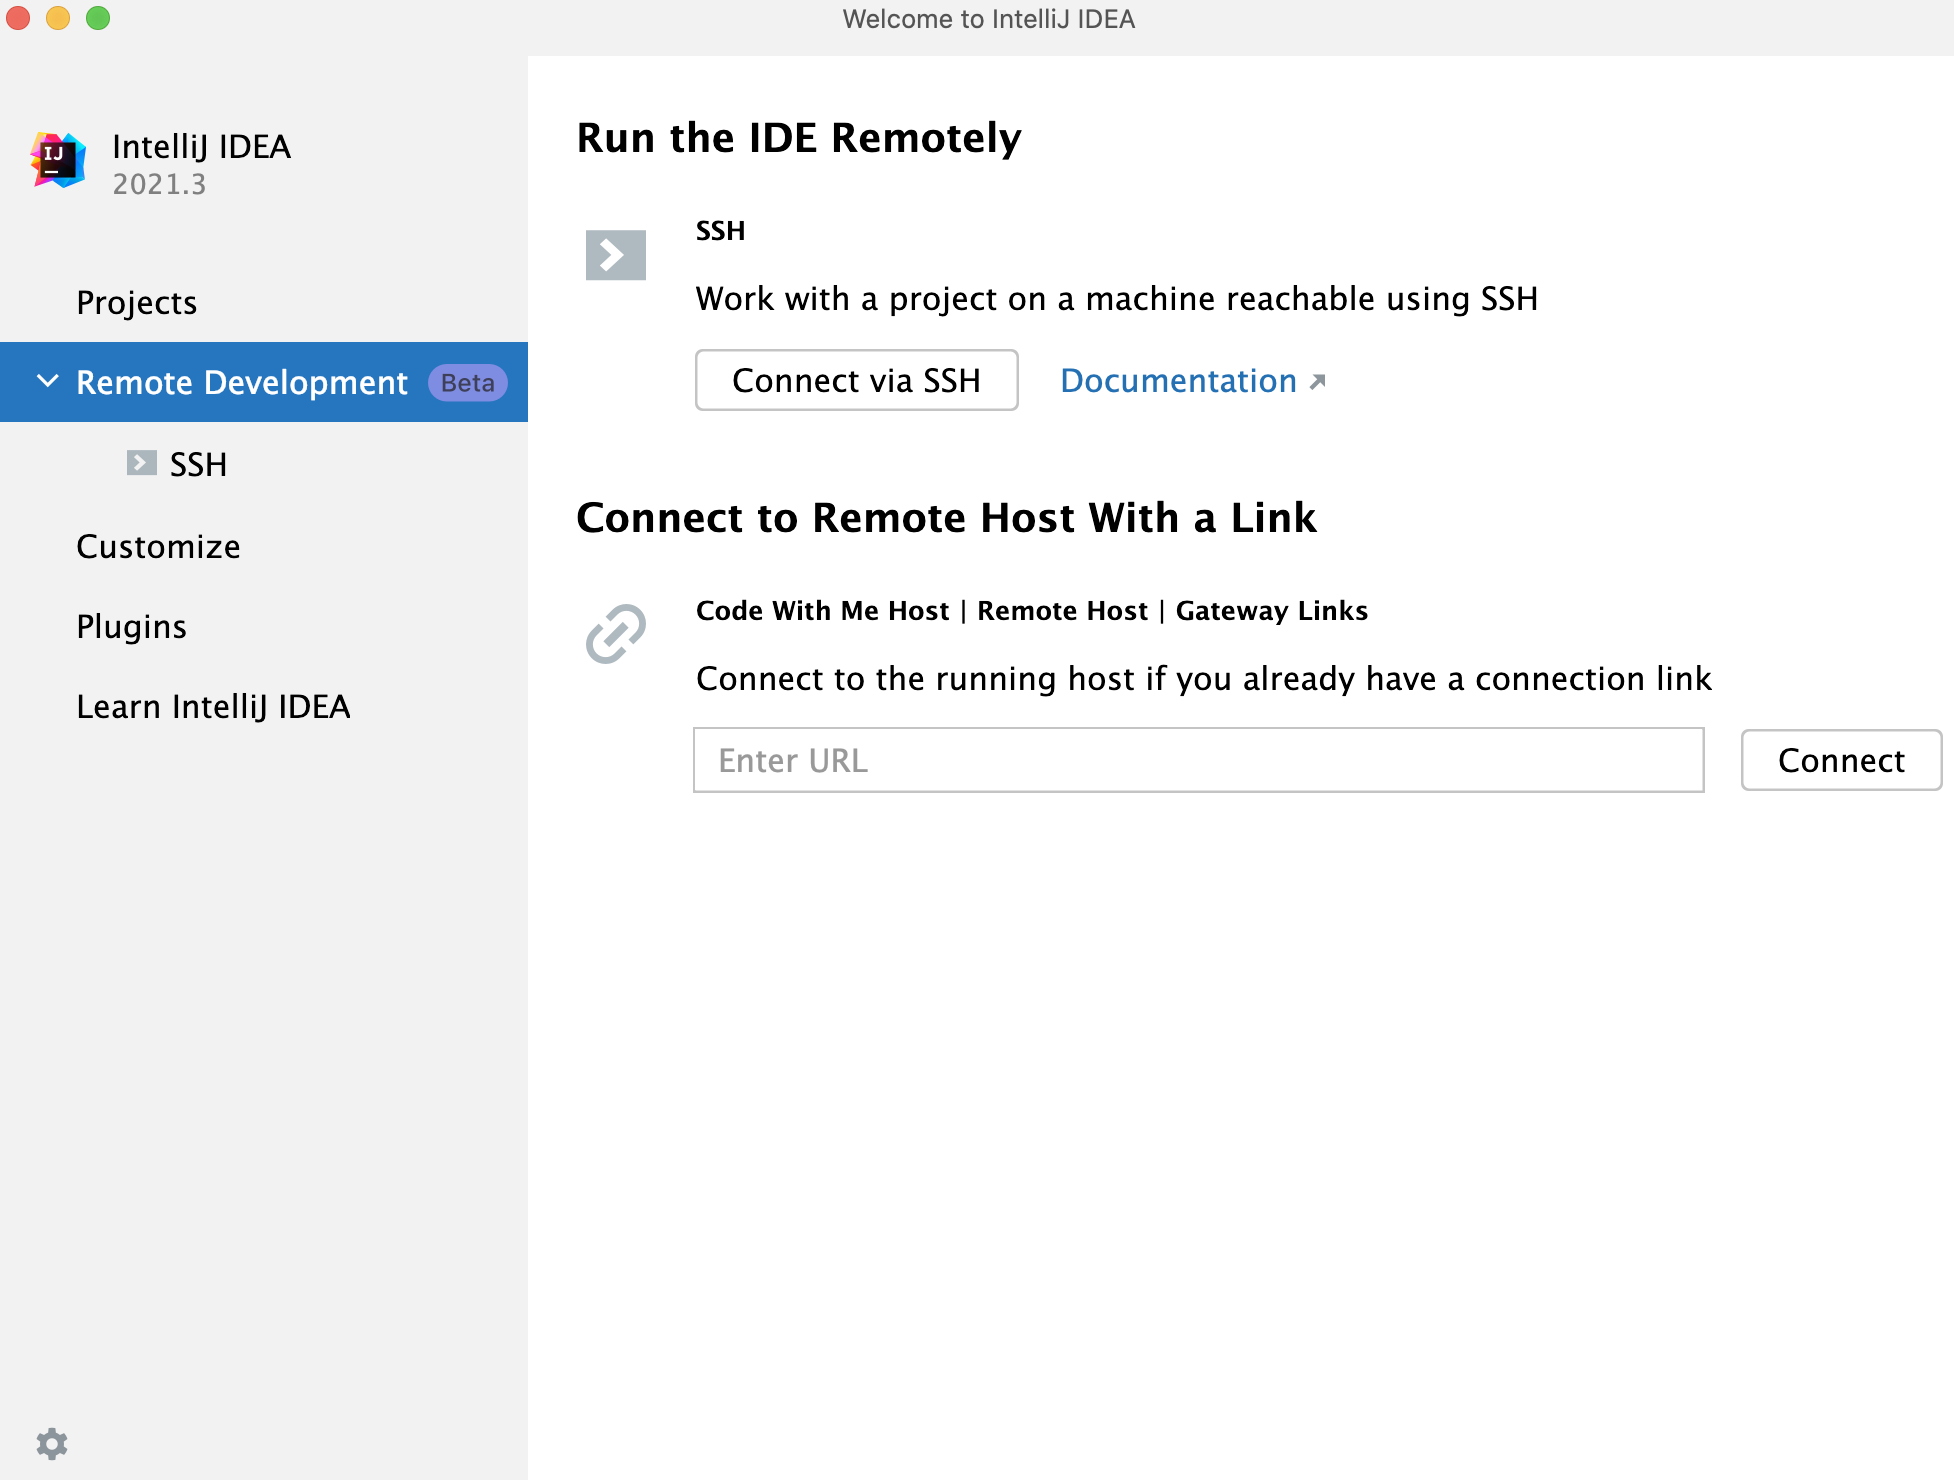
Task: Click the green macOS zoom button
Action: click(98, 18)
